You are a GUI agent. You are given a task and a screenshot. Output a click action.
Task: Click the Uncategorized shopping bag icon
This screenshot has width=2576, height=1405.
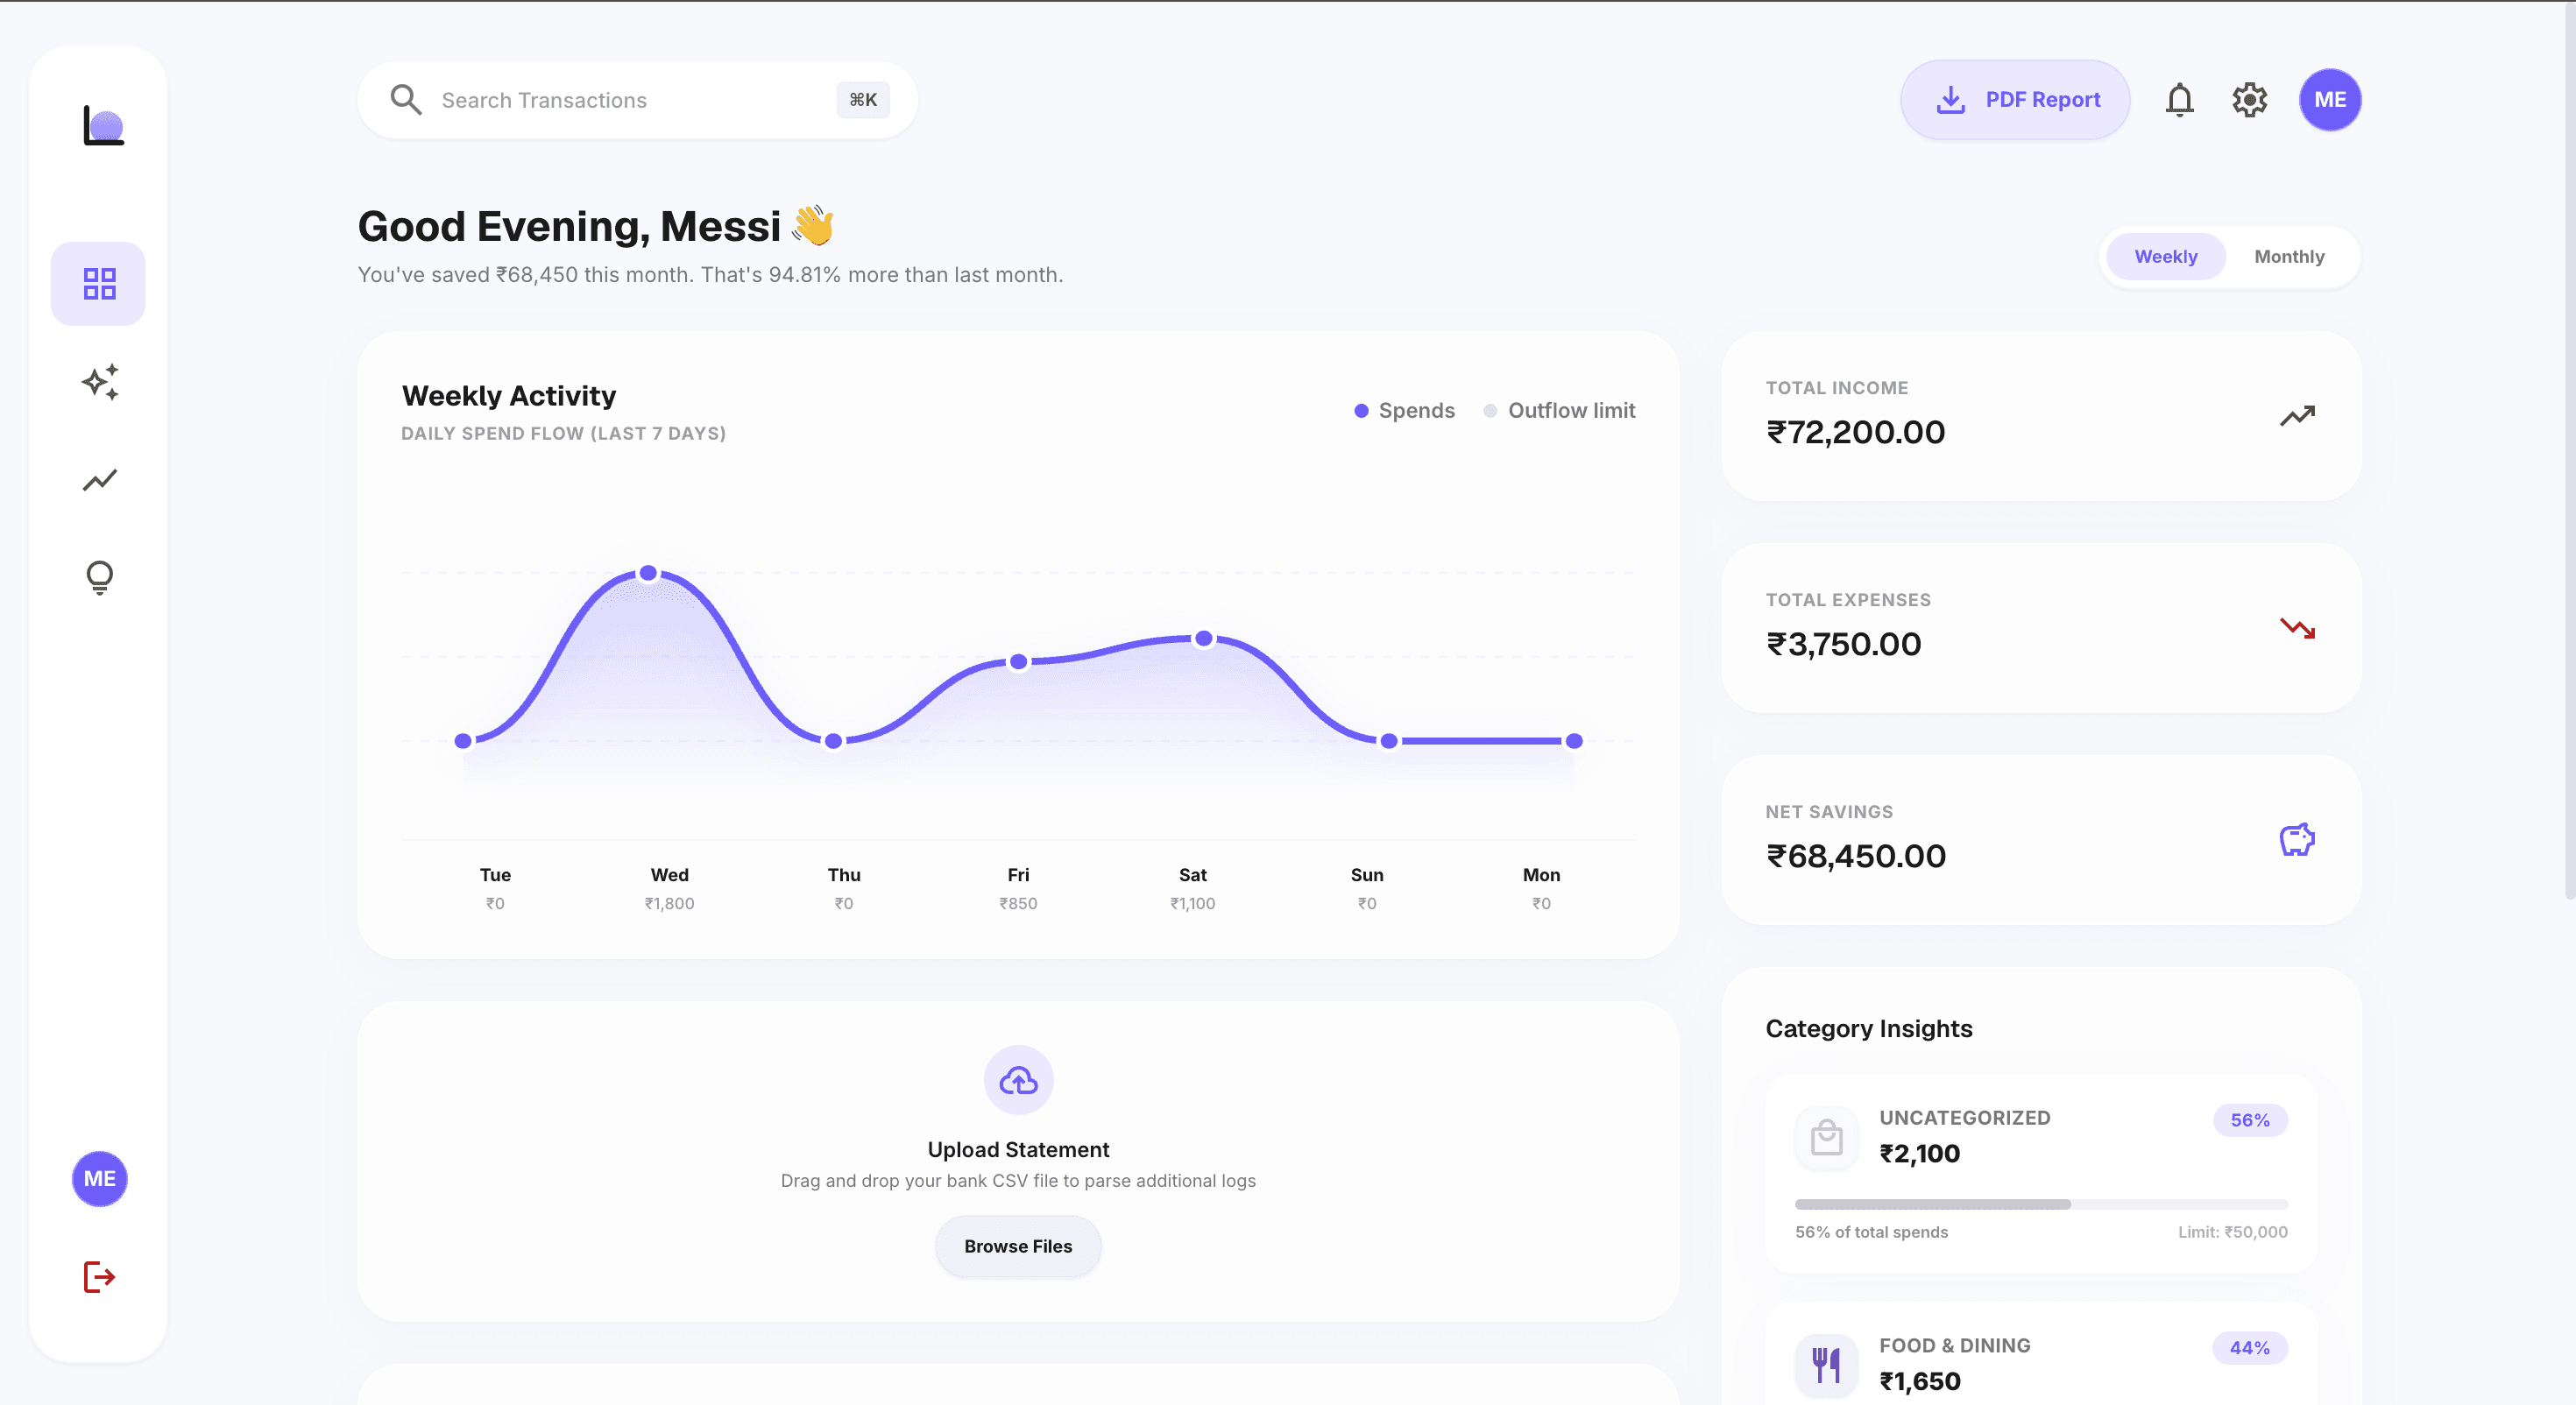tap(1826, 1136)
